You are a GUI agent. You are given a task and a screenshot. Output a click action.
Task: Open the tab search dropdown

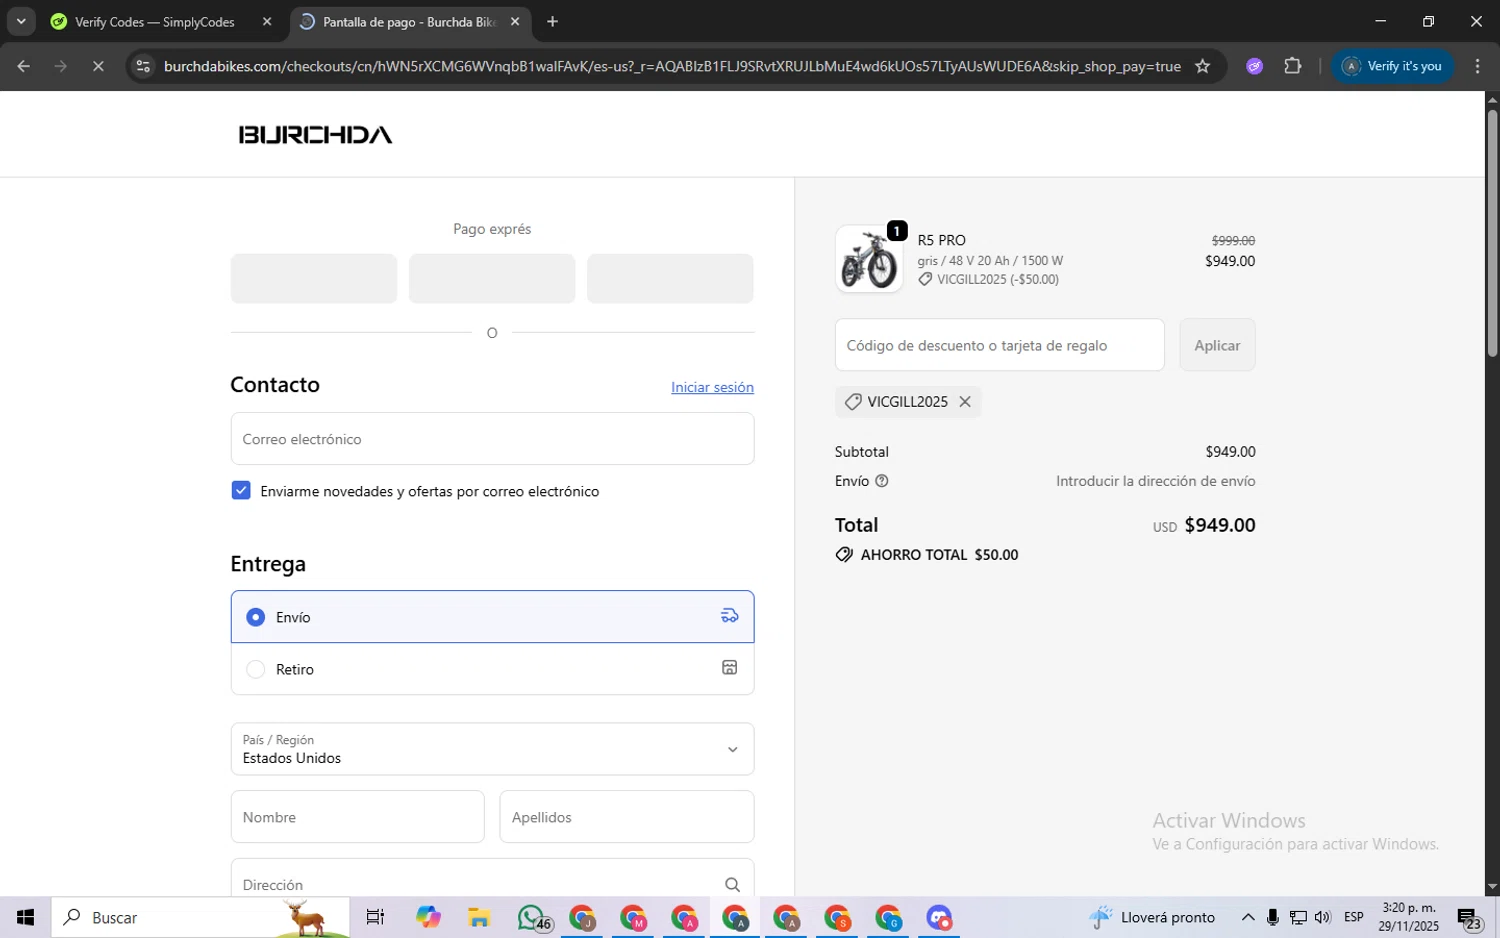tap(21, 21)
